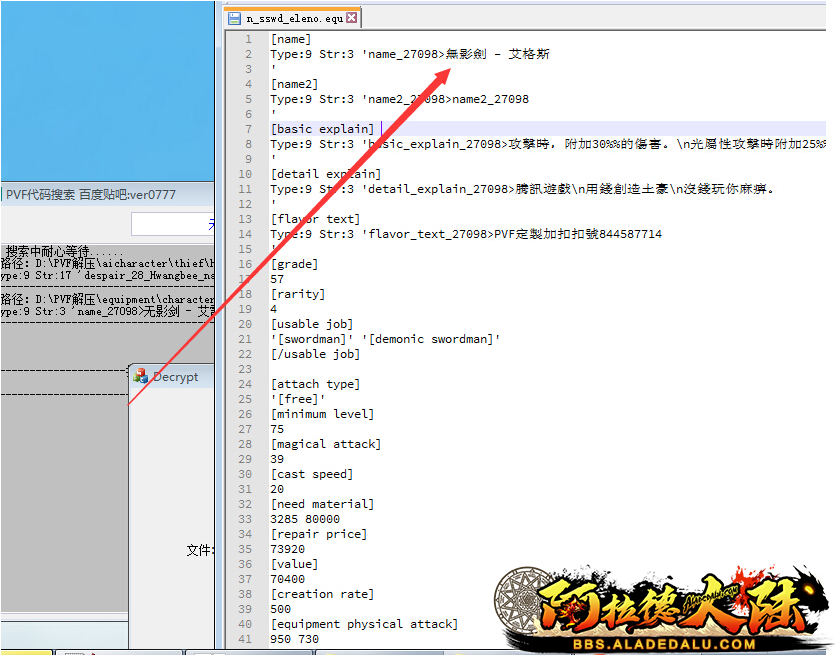Click the save disk icon on file tab
The width and height of the screenshot is (840, 659).
point(235,18)
